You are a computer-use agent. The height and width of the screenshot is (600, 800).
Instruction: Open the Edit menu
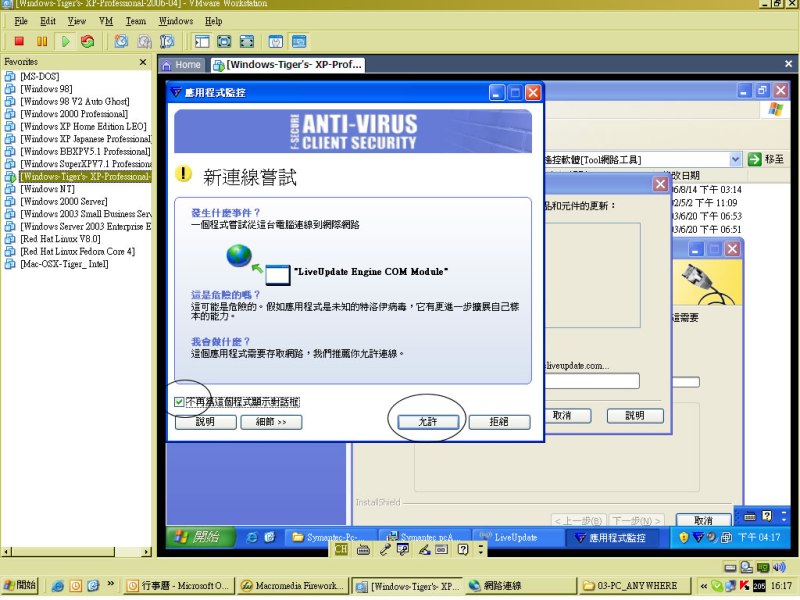pyautogui.click(x=48, y=21)
